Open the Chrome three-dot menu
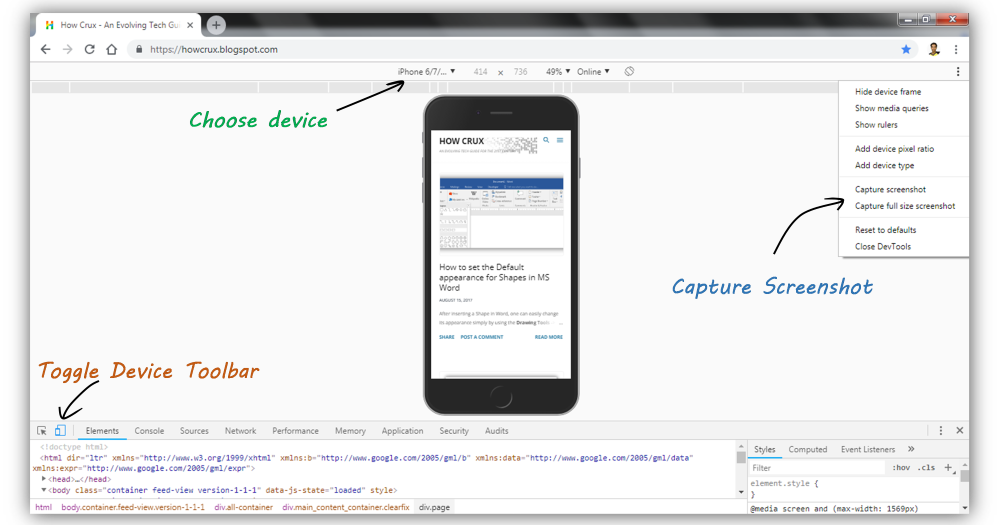 pyautogui.click(x=955, y=49)
